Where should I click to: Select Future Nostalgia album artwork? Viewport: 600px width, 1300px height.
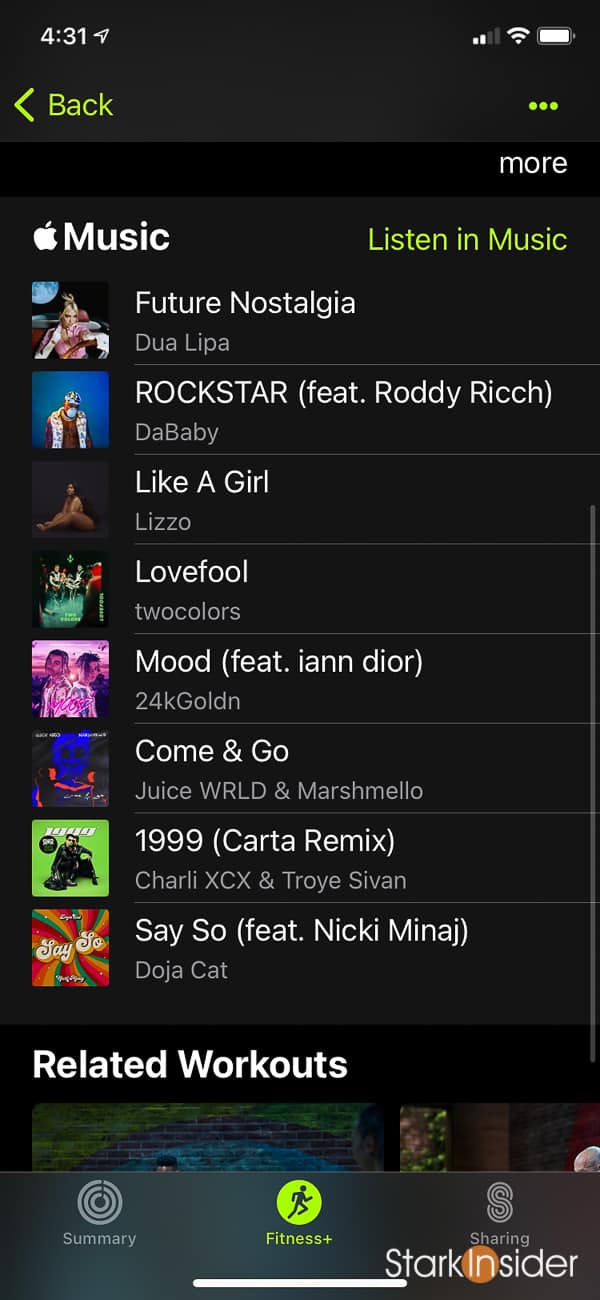(x=70, y=320)
